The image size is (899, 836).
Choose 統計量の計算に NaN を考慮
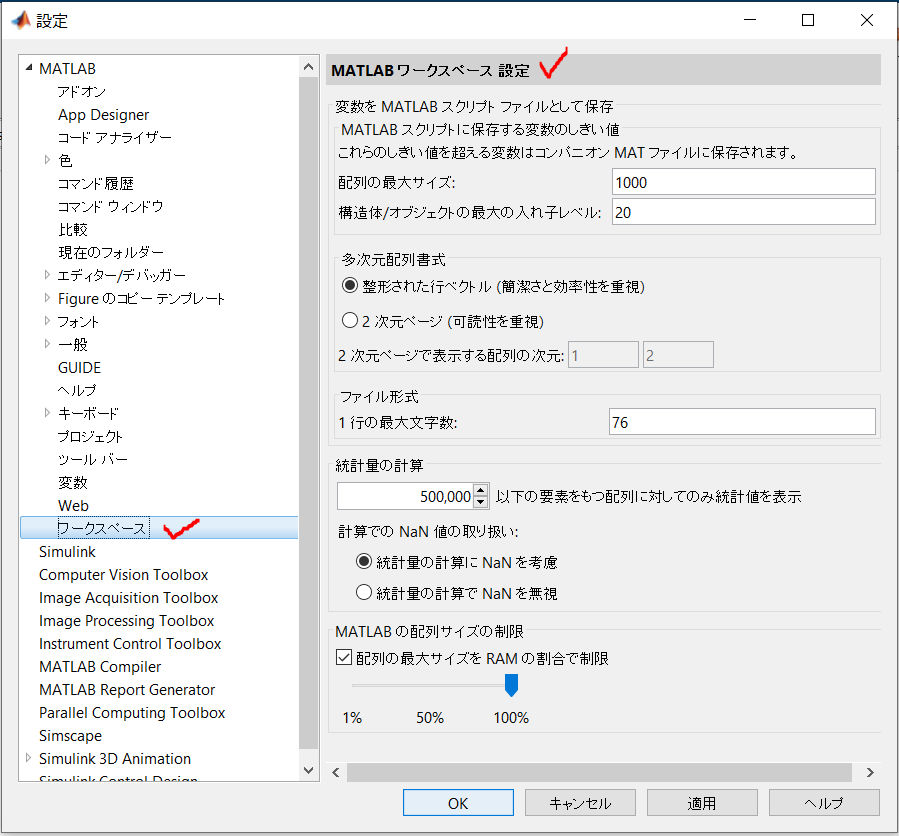364,561
